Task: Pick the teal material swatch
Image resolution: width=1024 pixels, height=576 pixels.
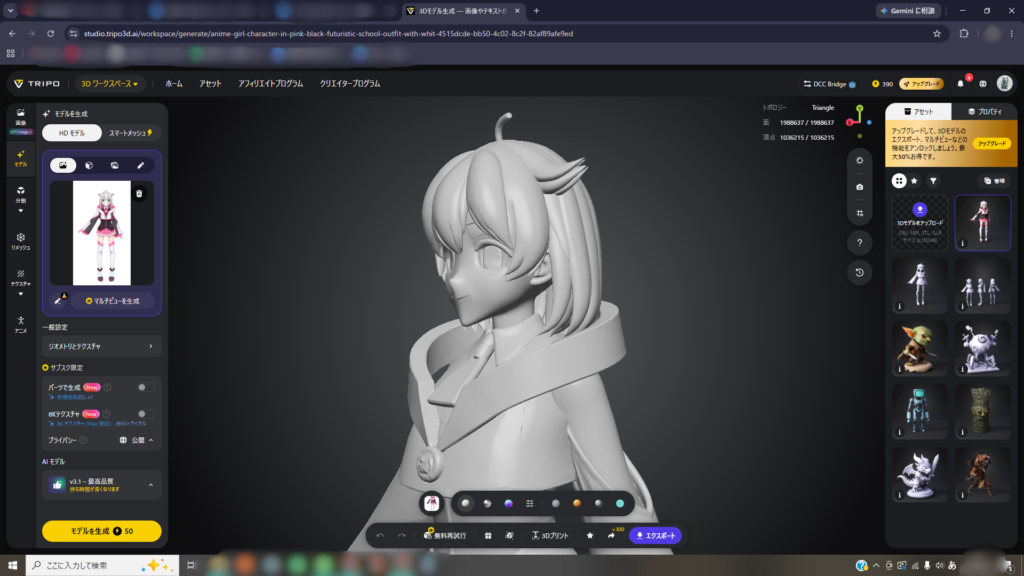Action: tap(620, 504)
